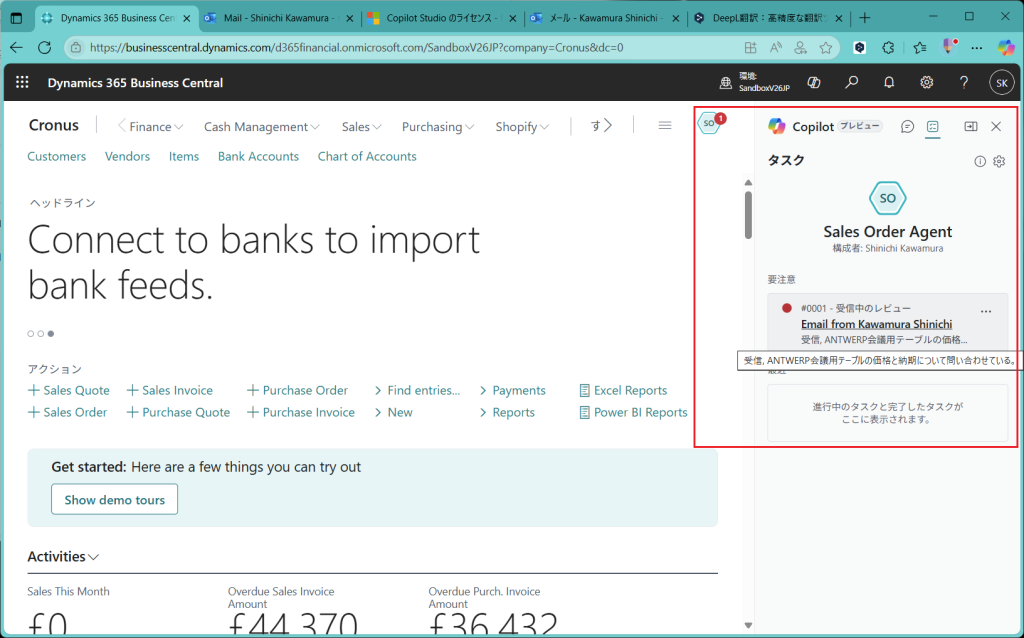Focus the browser address bar URL
Screen dimensions: 1024x638
pyautogui.click(x=357, y=48)
